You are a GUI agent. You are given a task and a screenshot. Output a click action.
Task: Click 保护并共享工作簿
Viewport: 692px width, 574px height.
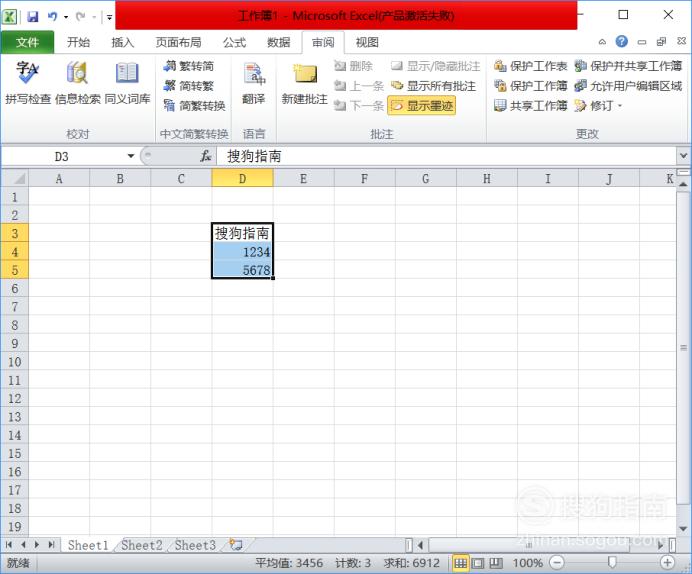(628, 66)
